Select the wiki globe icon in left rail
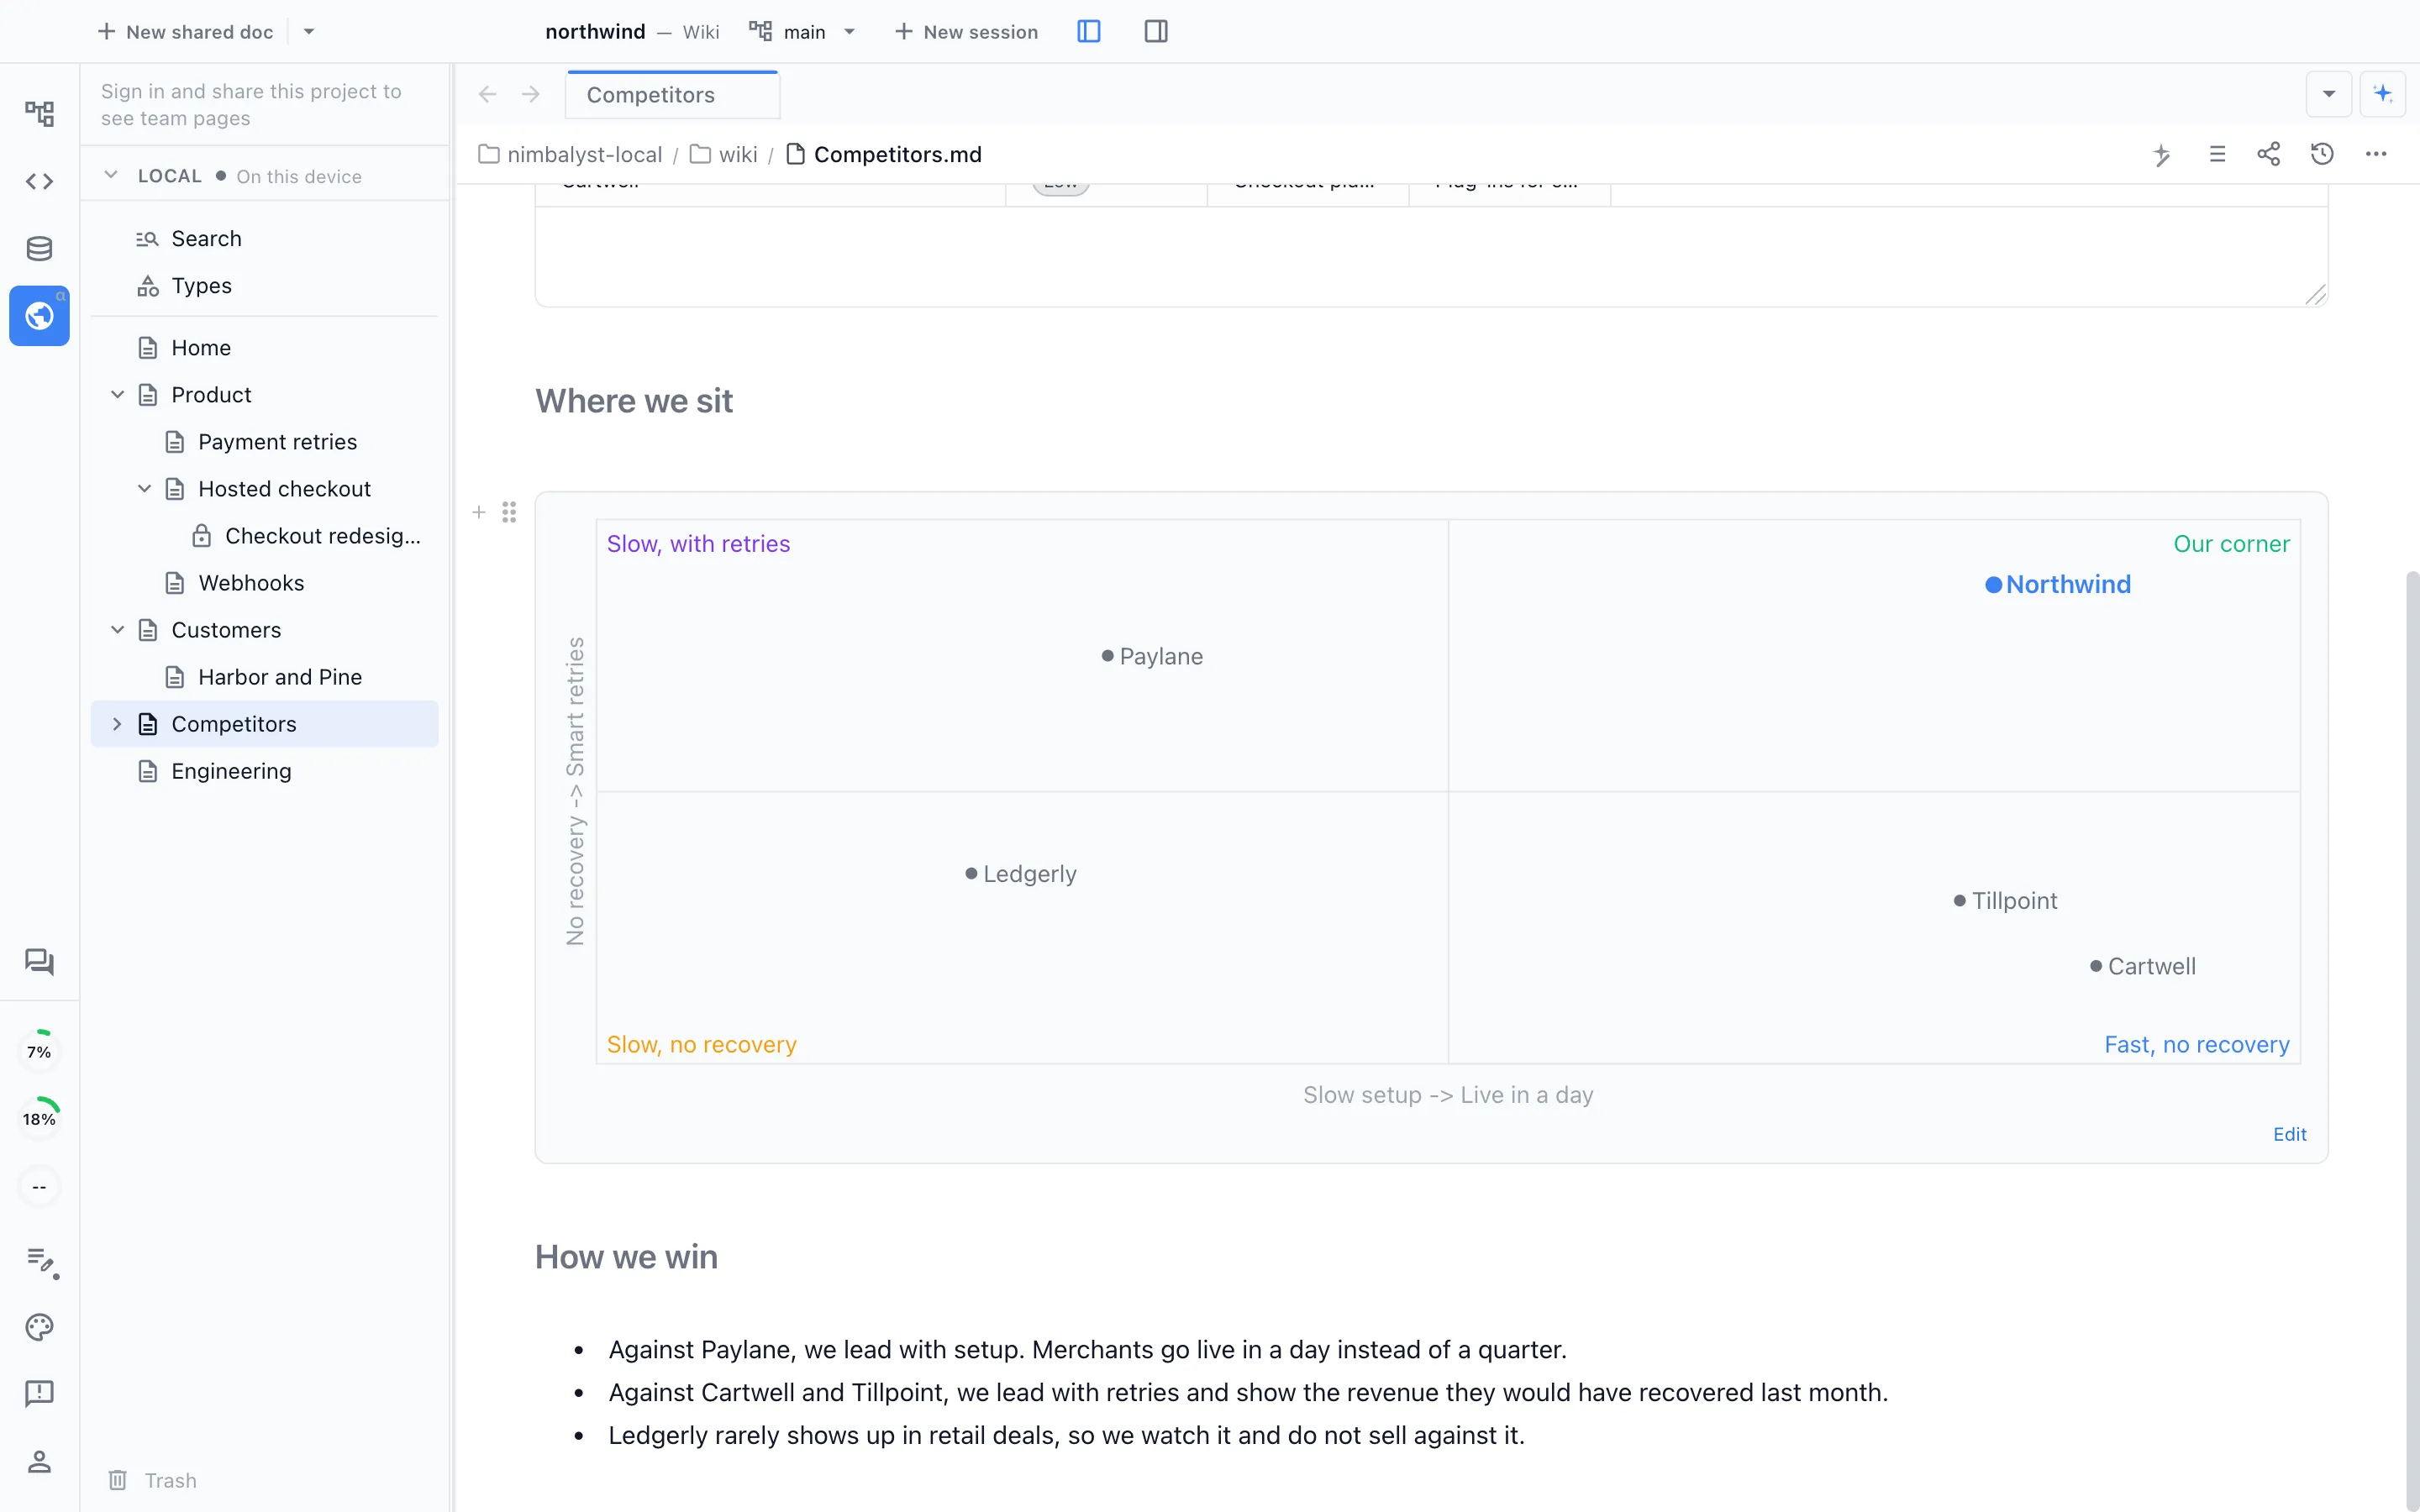2420x1512 pixels. [39, 316]
